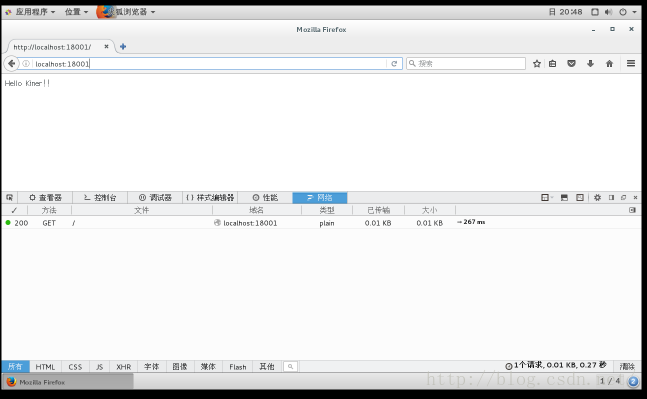Image resolution: width=647 pixels, height=399 pixels.
Task: Open devtools settings gear
Action: point(597,198)
